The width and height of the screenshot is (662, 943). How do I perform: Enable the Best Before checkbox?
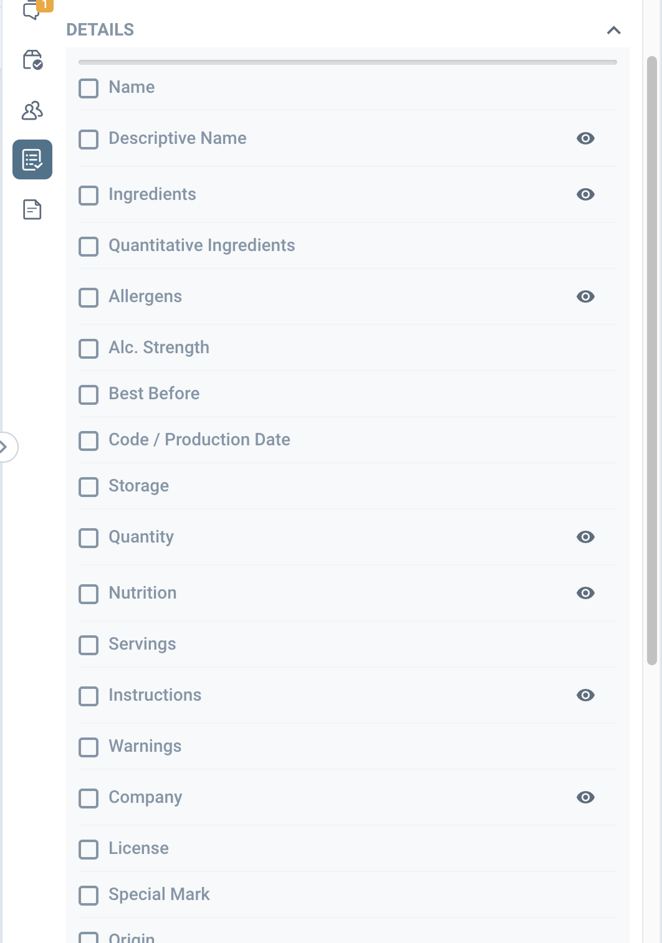[89, 394]
